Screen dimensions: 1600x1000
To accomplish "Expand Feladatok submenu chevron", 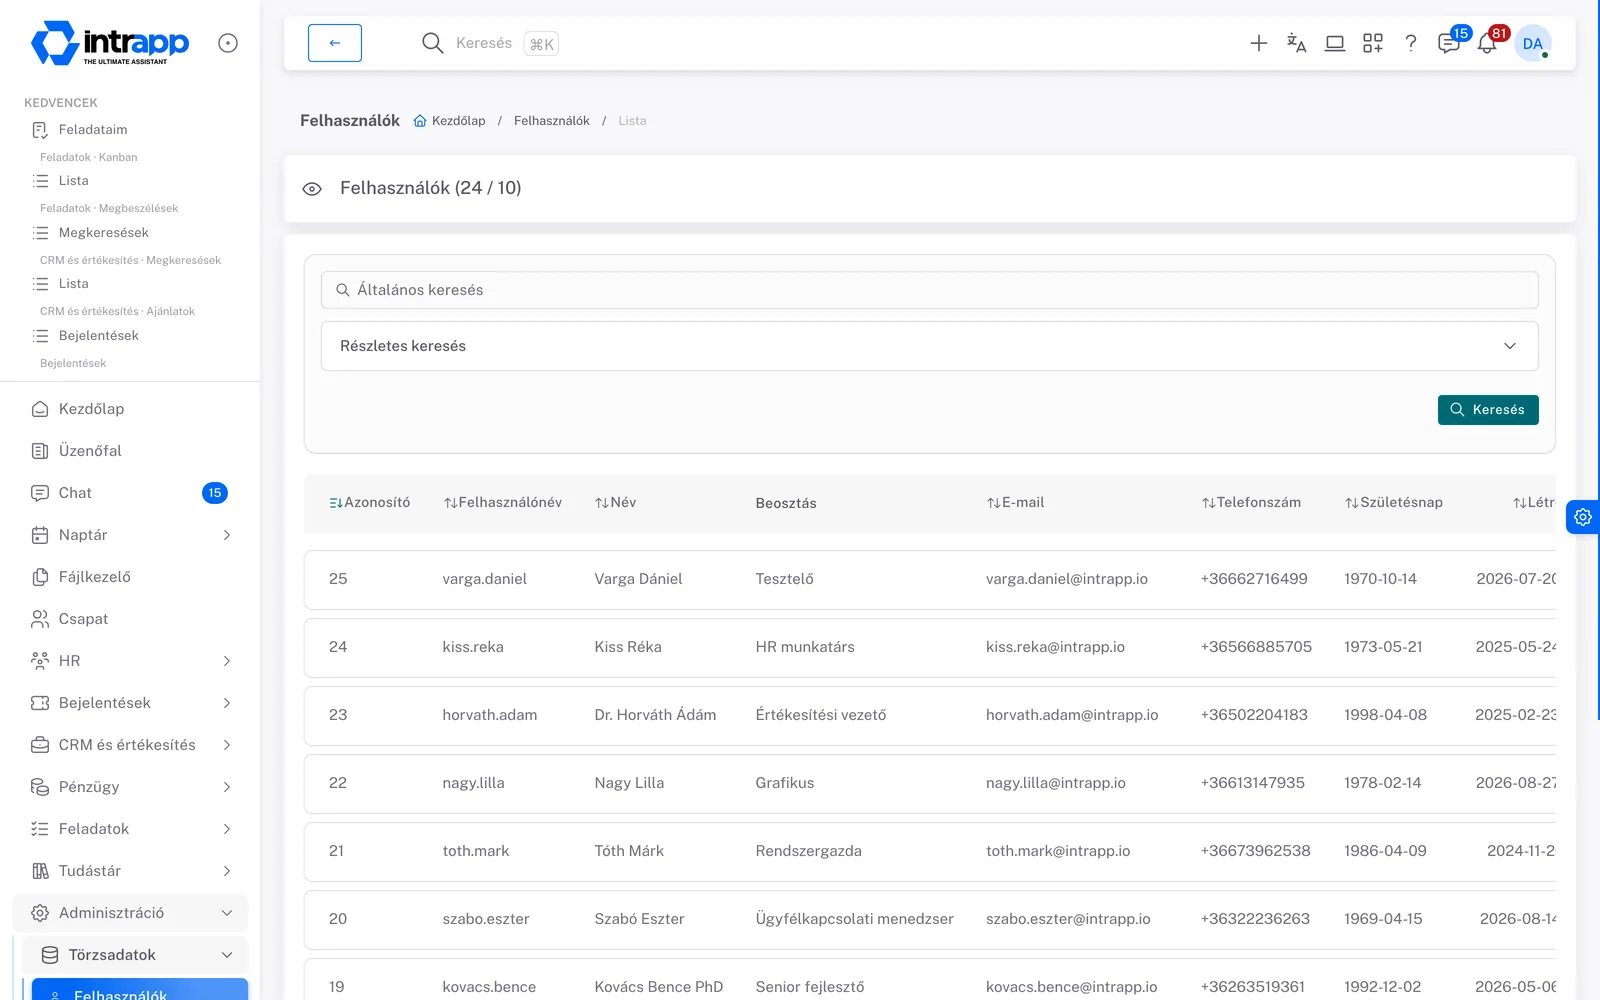I will tap(227, 829).
